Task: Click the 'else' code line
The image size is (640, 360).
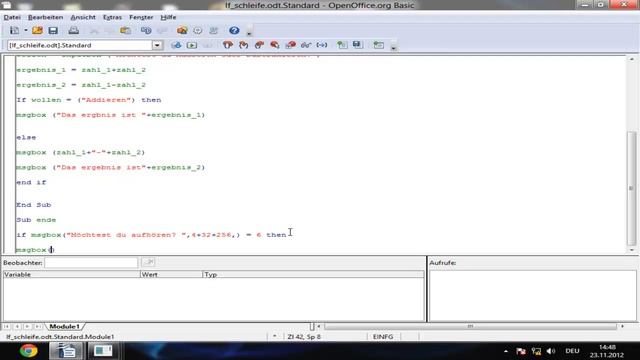Action: pyautogui.click(x=26, y=138)
